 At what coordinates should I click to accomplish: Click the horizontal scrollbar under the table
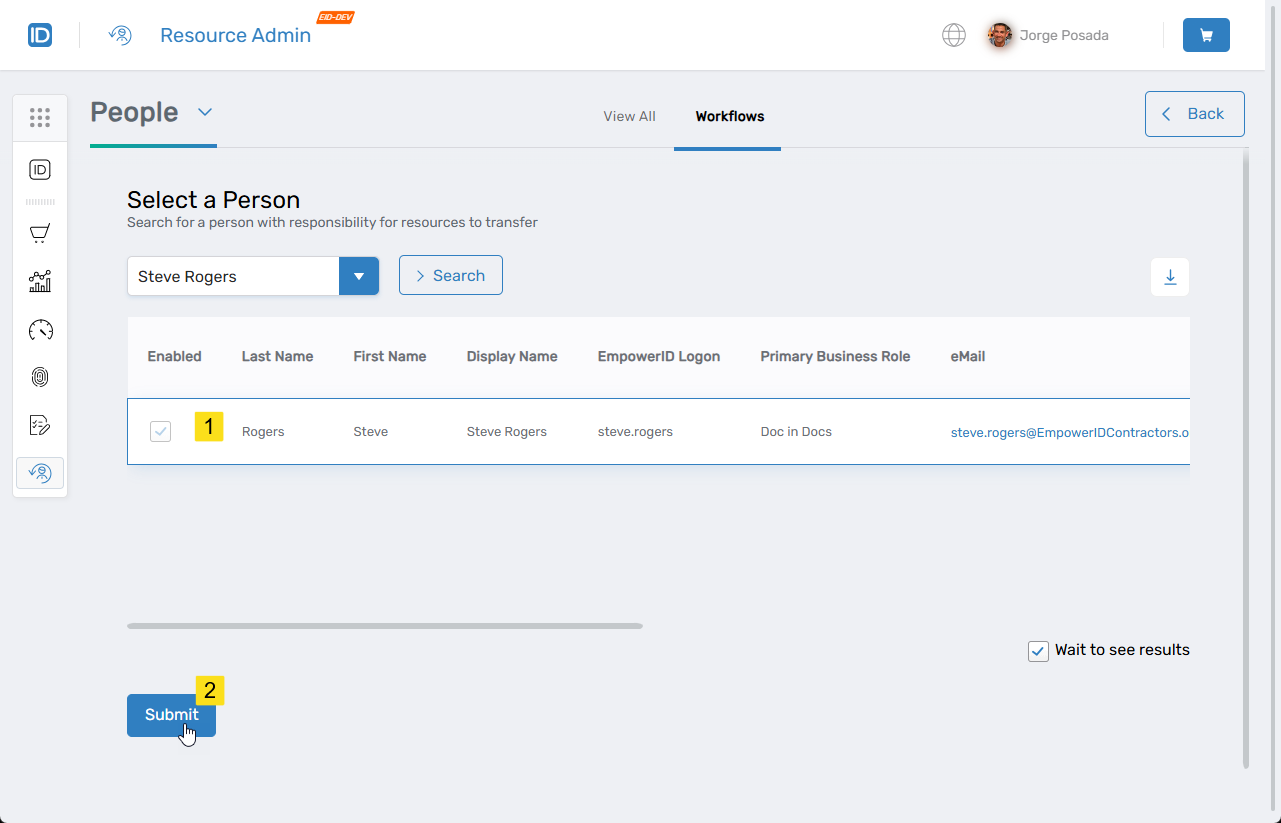[x=384, y=626]
